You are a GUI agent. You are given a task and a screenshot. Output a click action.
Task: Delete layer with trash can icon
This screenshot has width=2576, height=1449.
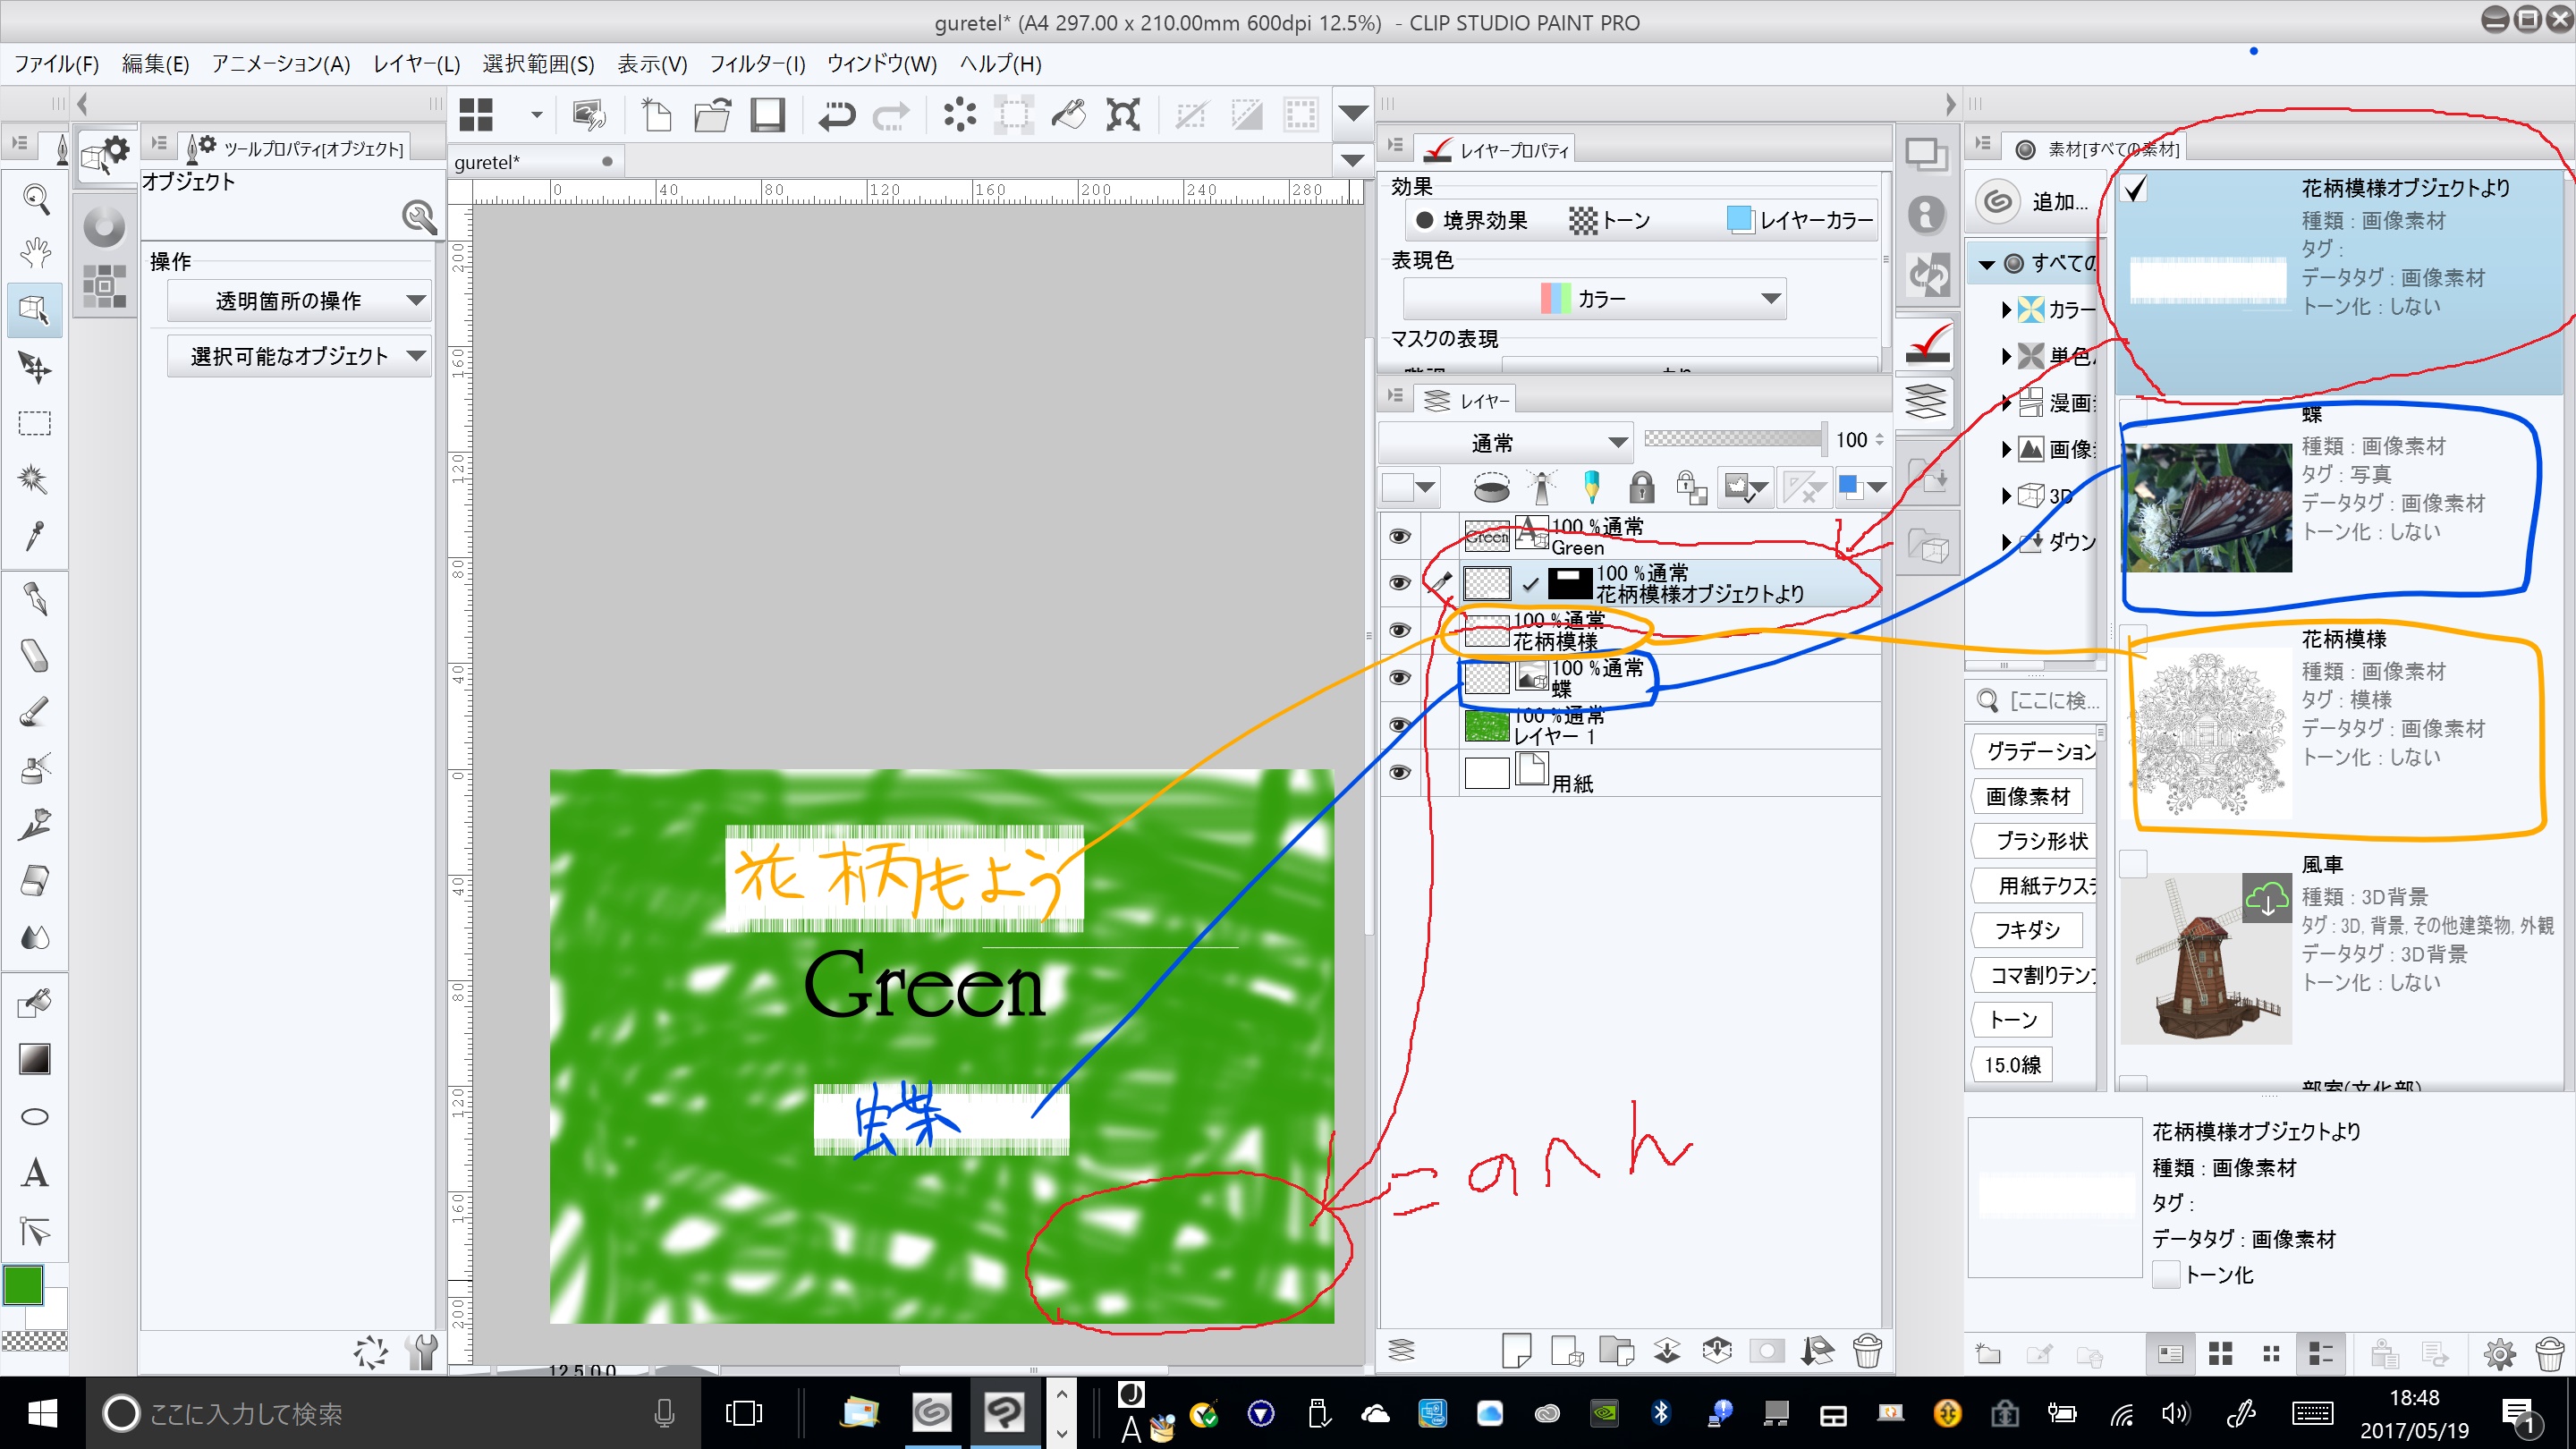coord(1866,1351)
